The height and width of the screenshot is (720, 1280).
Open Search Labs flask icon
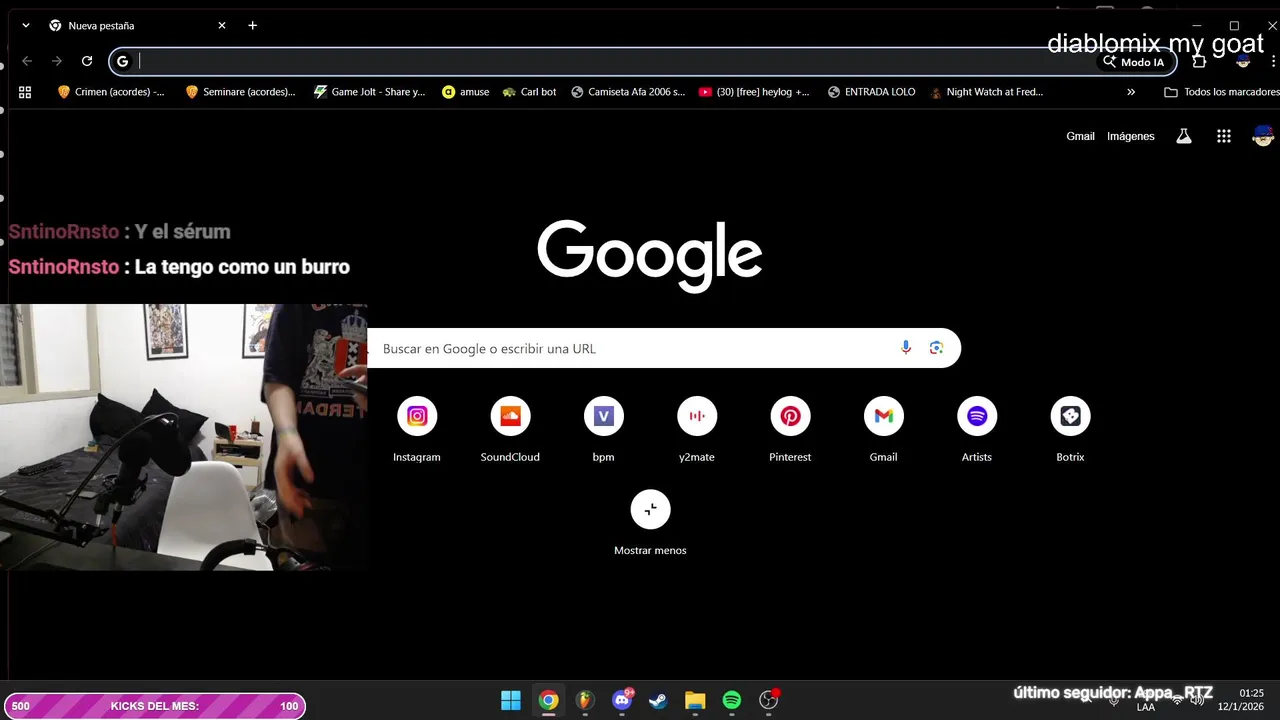tap(1184, 136)
